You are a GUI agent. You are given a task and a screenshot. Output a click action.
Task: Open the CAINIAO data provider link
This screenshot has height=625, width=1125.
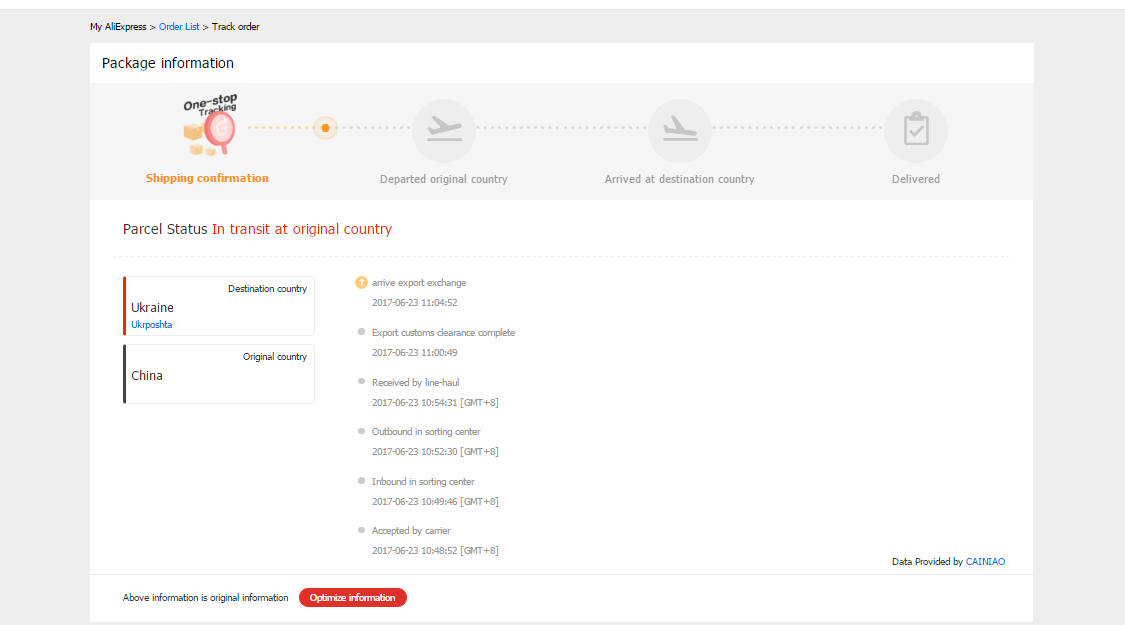coord(985,562)
